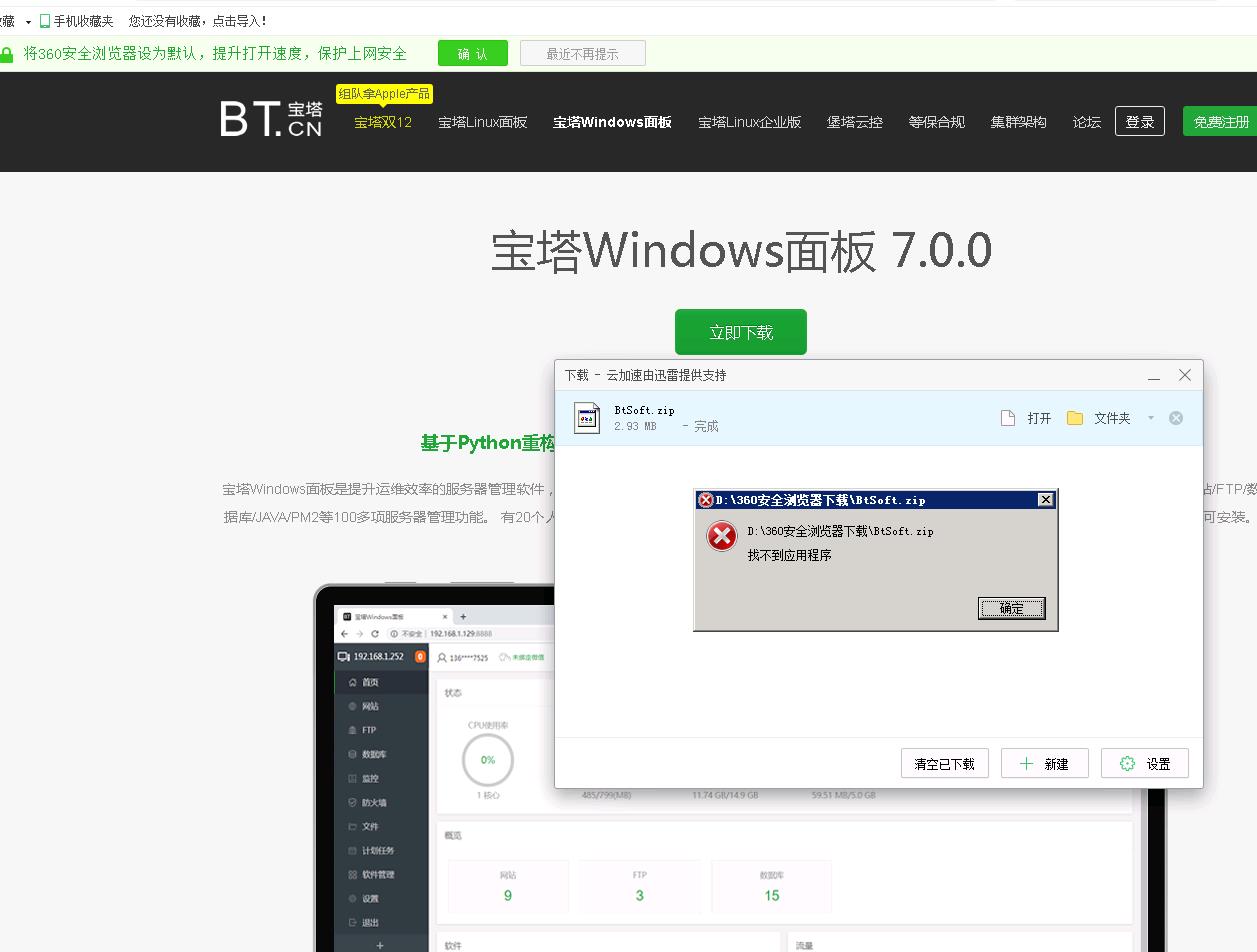Open 等保合规 nav item
The width and height of the screenshot is (1257, 952).
pos(936,122)
